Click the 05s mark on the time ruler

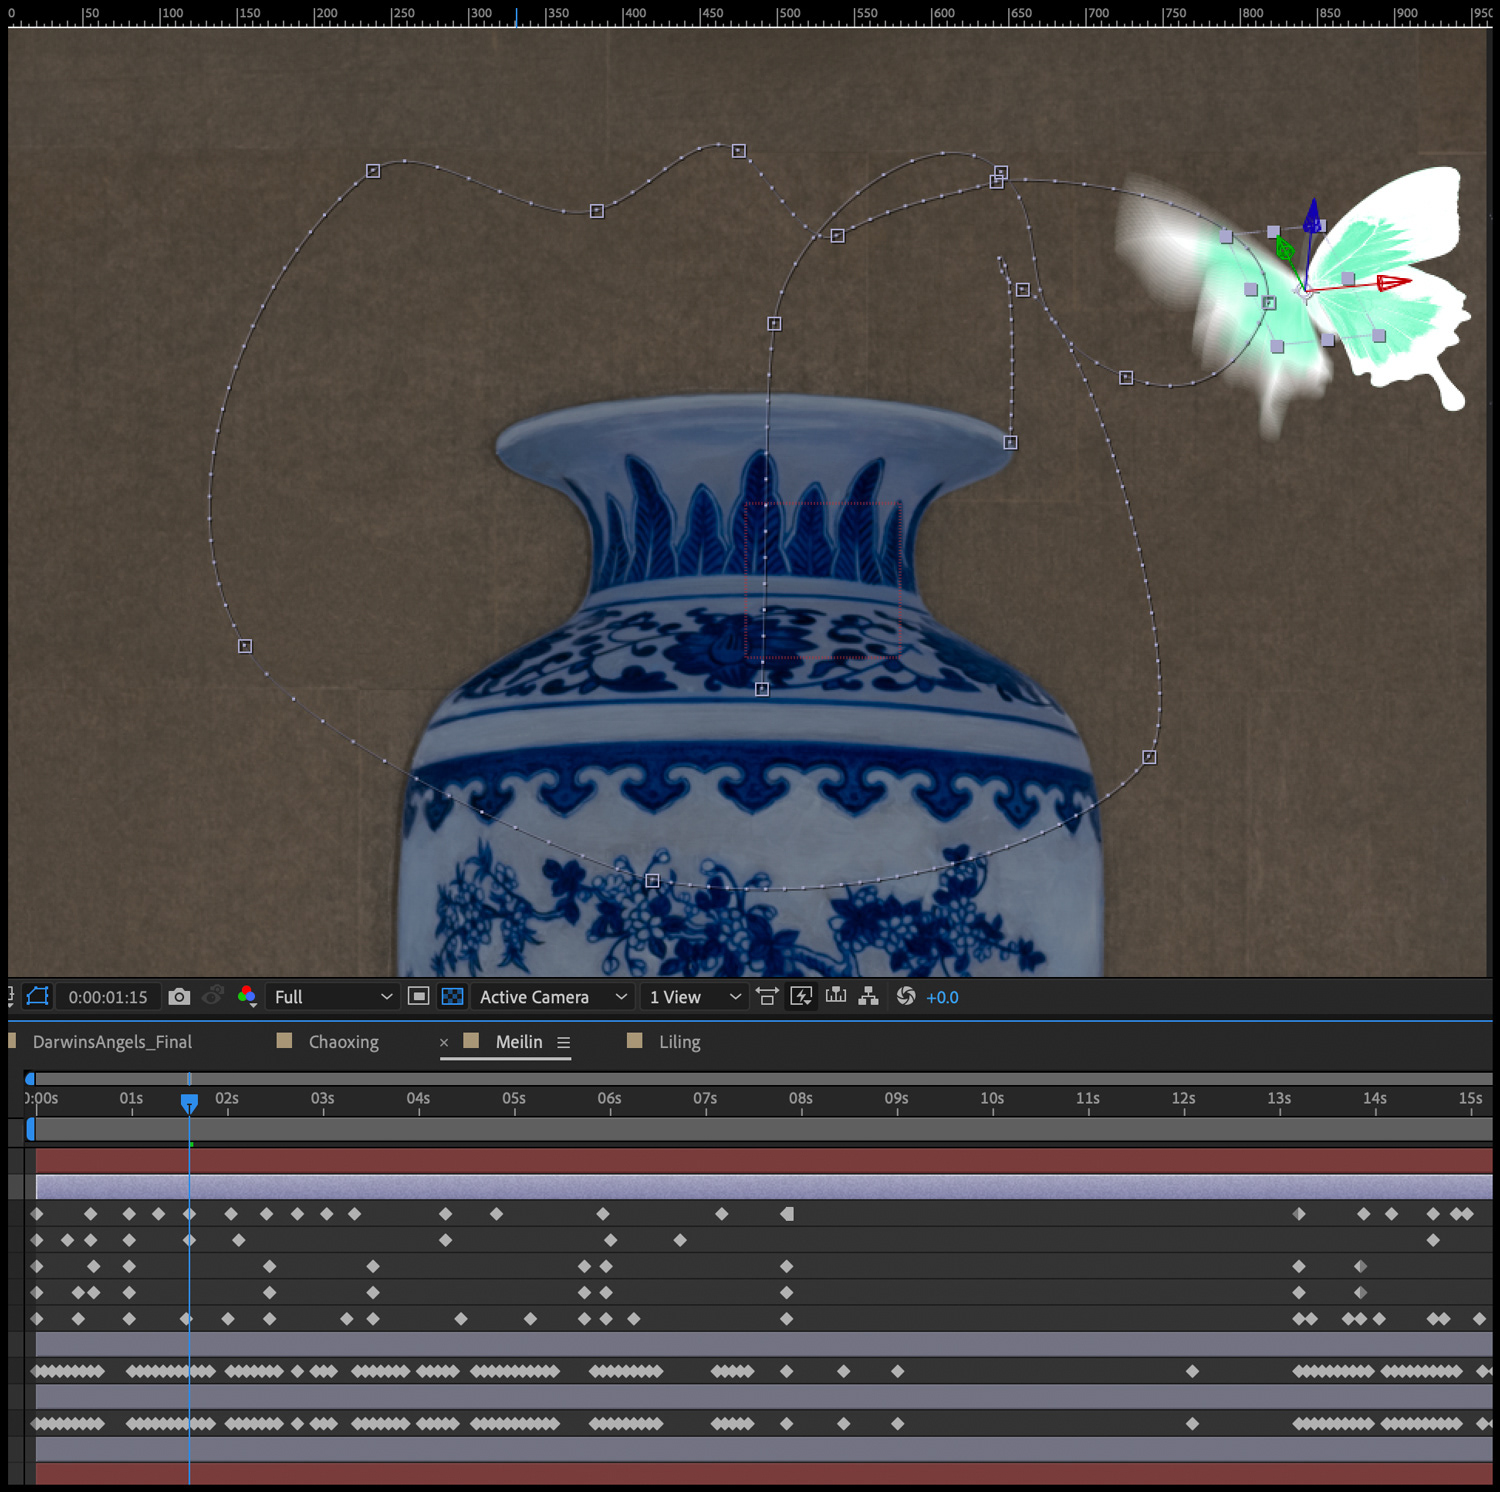(514, 1098)
